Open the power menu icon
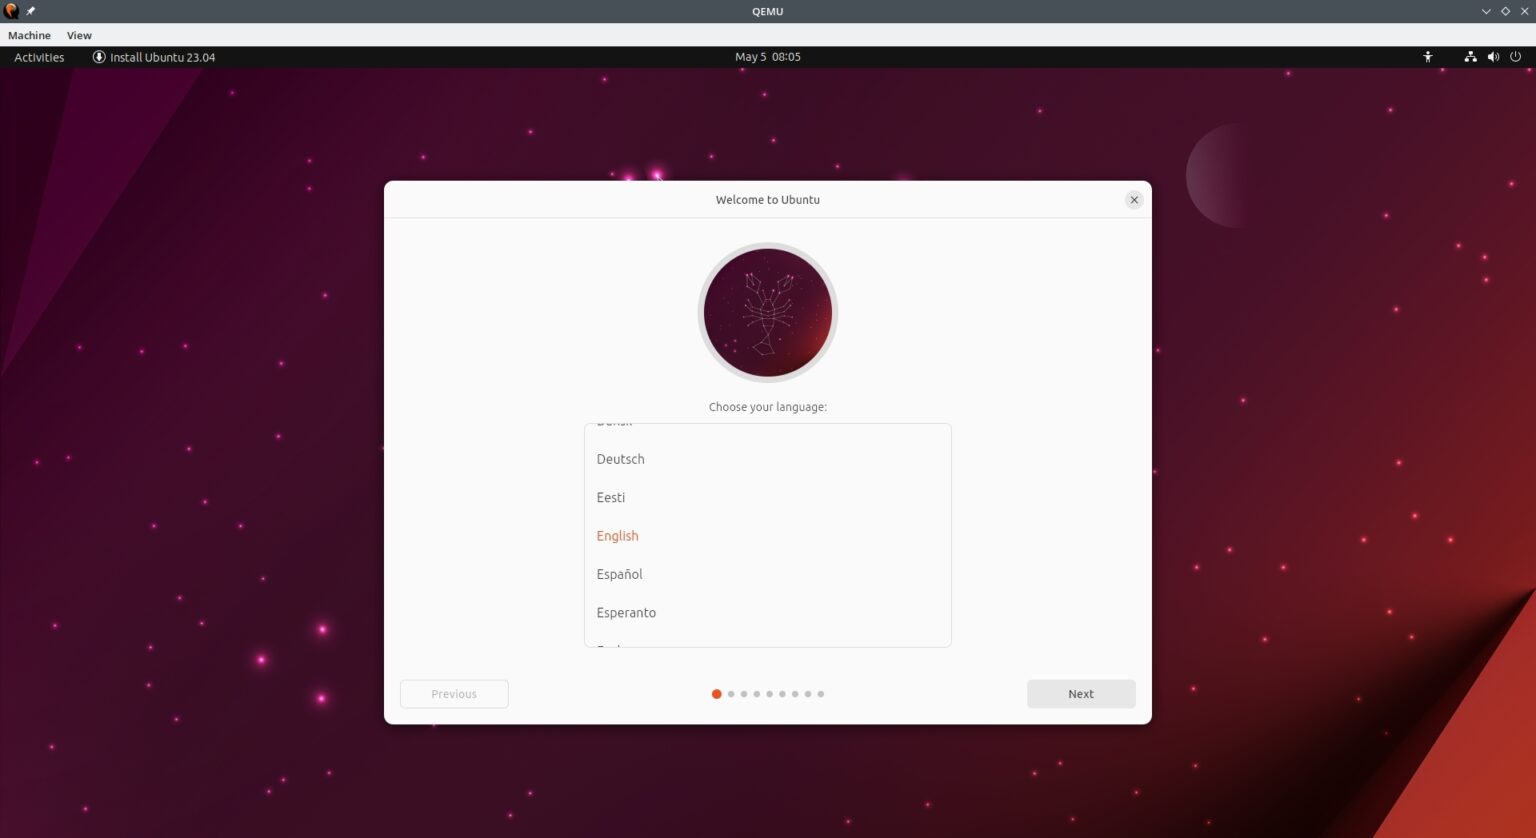The image size is (1536, 838). click(1516, 57)
